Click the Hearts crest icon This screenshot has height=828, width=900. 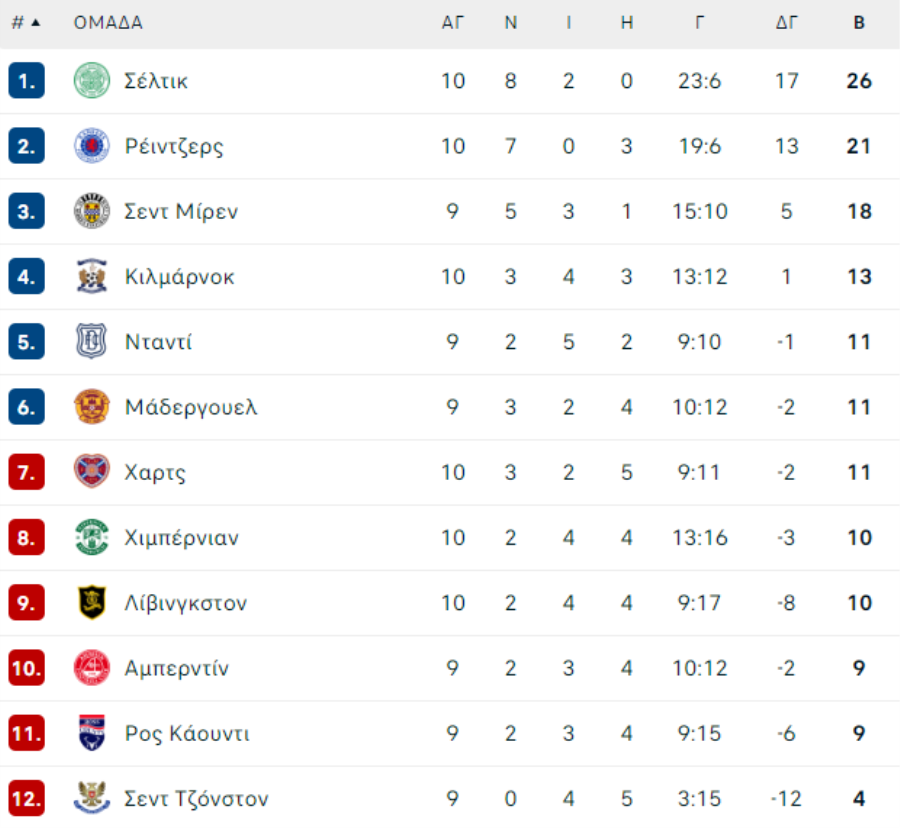(92, 472)
